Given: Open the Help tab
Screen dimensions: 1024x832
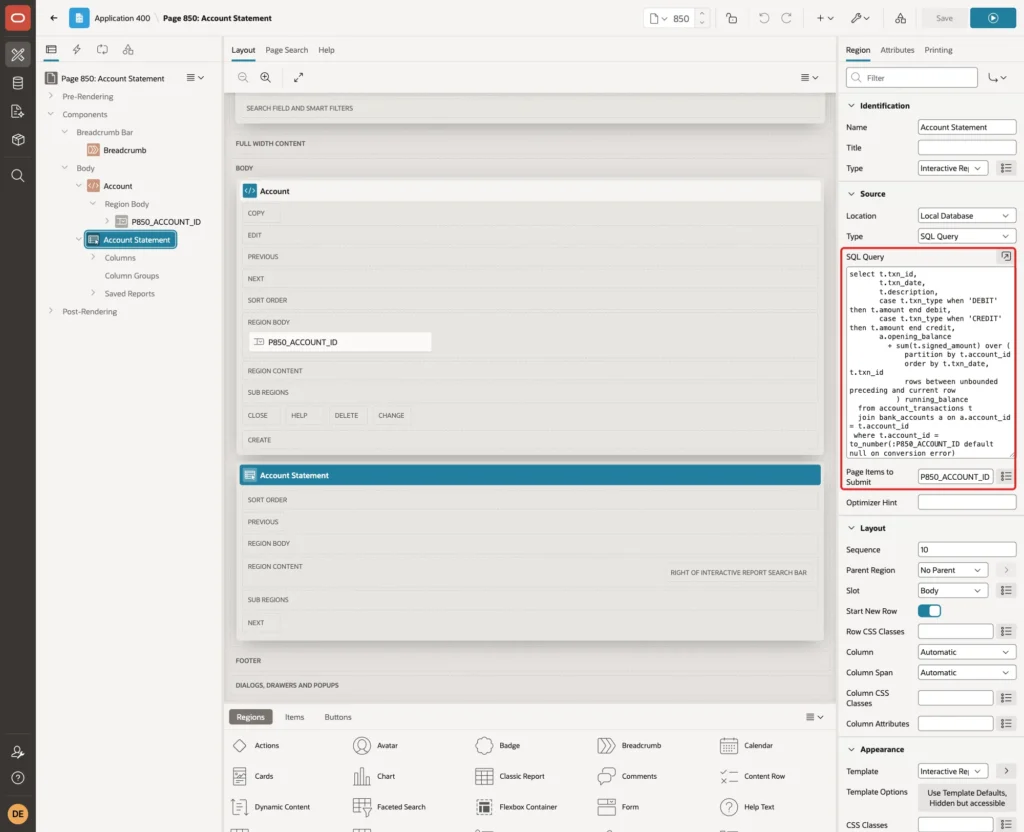Looking at the screenshot, I should coord(326,50).
